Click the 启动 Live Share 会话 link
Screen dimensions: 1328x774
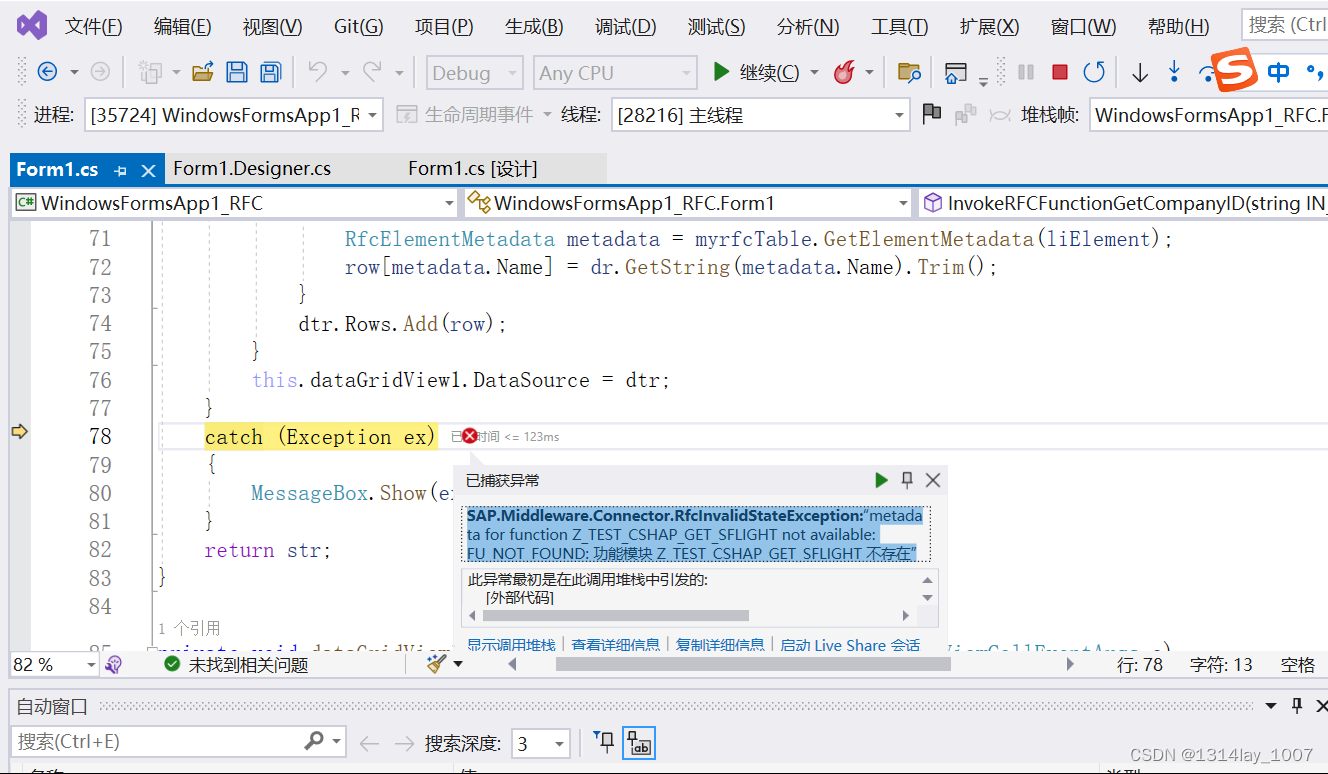tap(850, 645)
